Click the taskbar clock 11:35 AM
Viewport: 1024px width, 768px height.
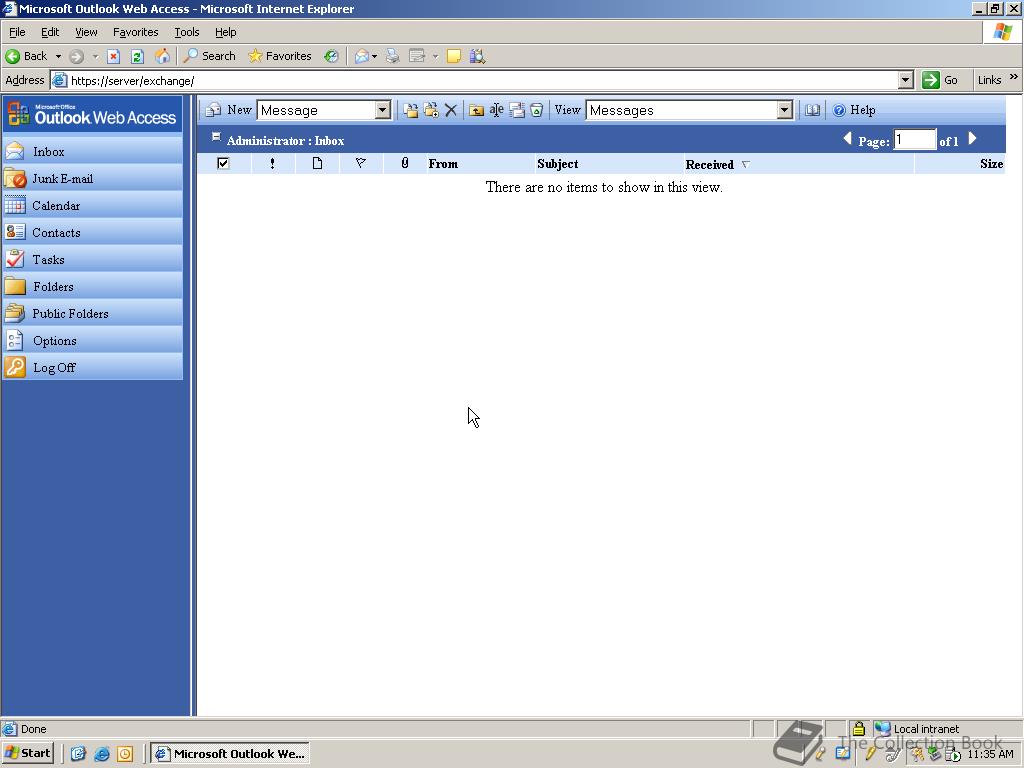tap(990, 754)
